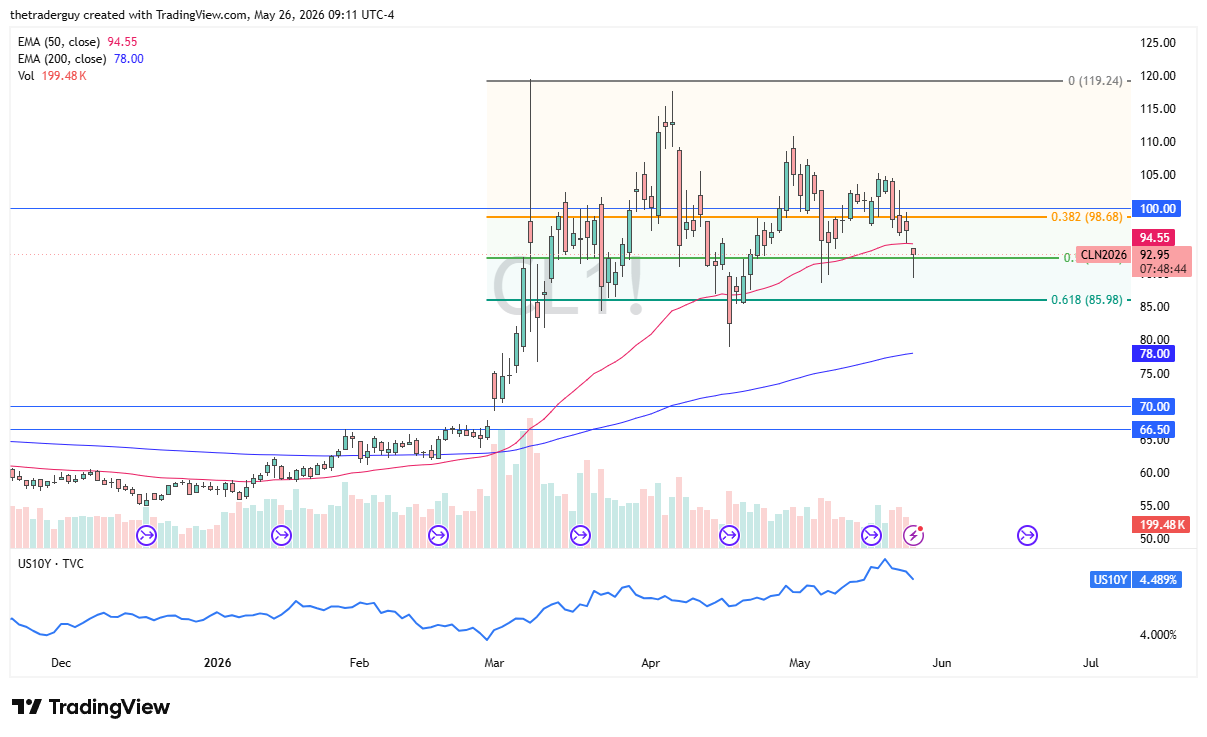
Task: Click the TradingView logo at bottom left
Action: pos(91,707)
